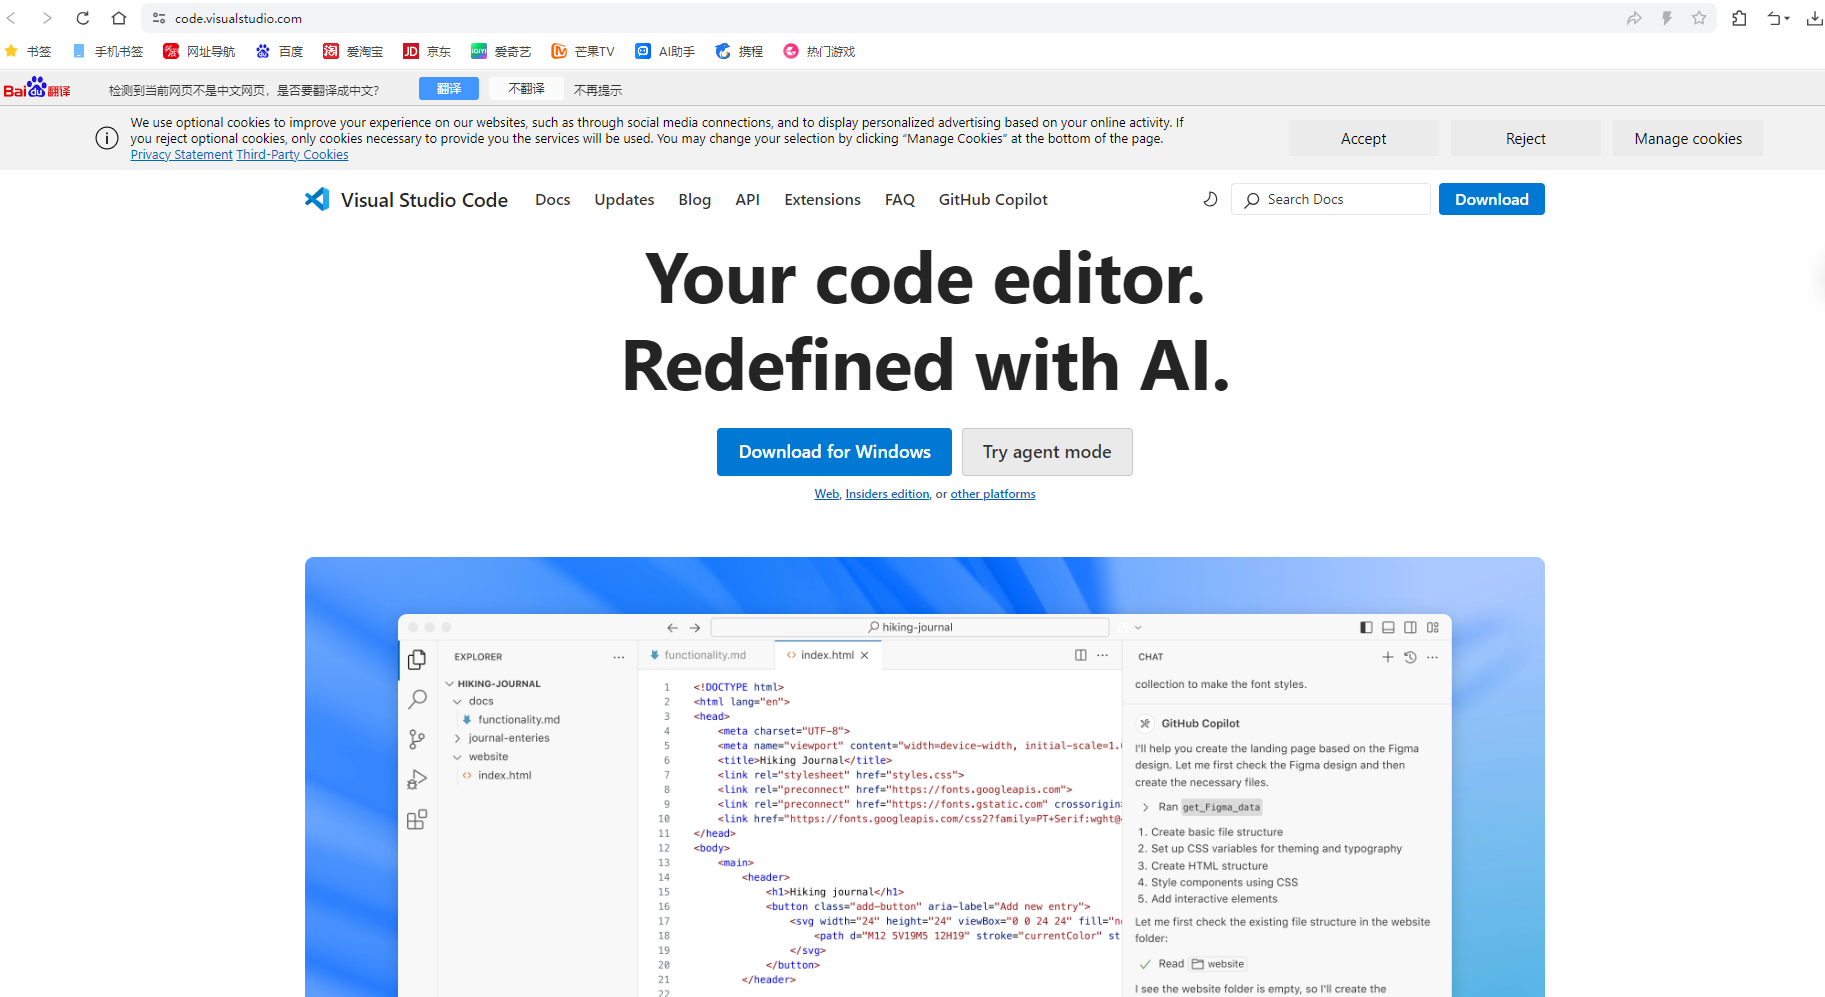1825x997 pixels.
Task: Toggle the dark theme moon icon
Action: pyautogui.click(x=1210, y=199)
